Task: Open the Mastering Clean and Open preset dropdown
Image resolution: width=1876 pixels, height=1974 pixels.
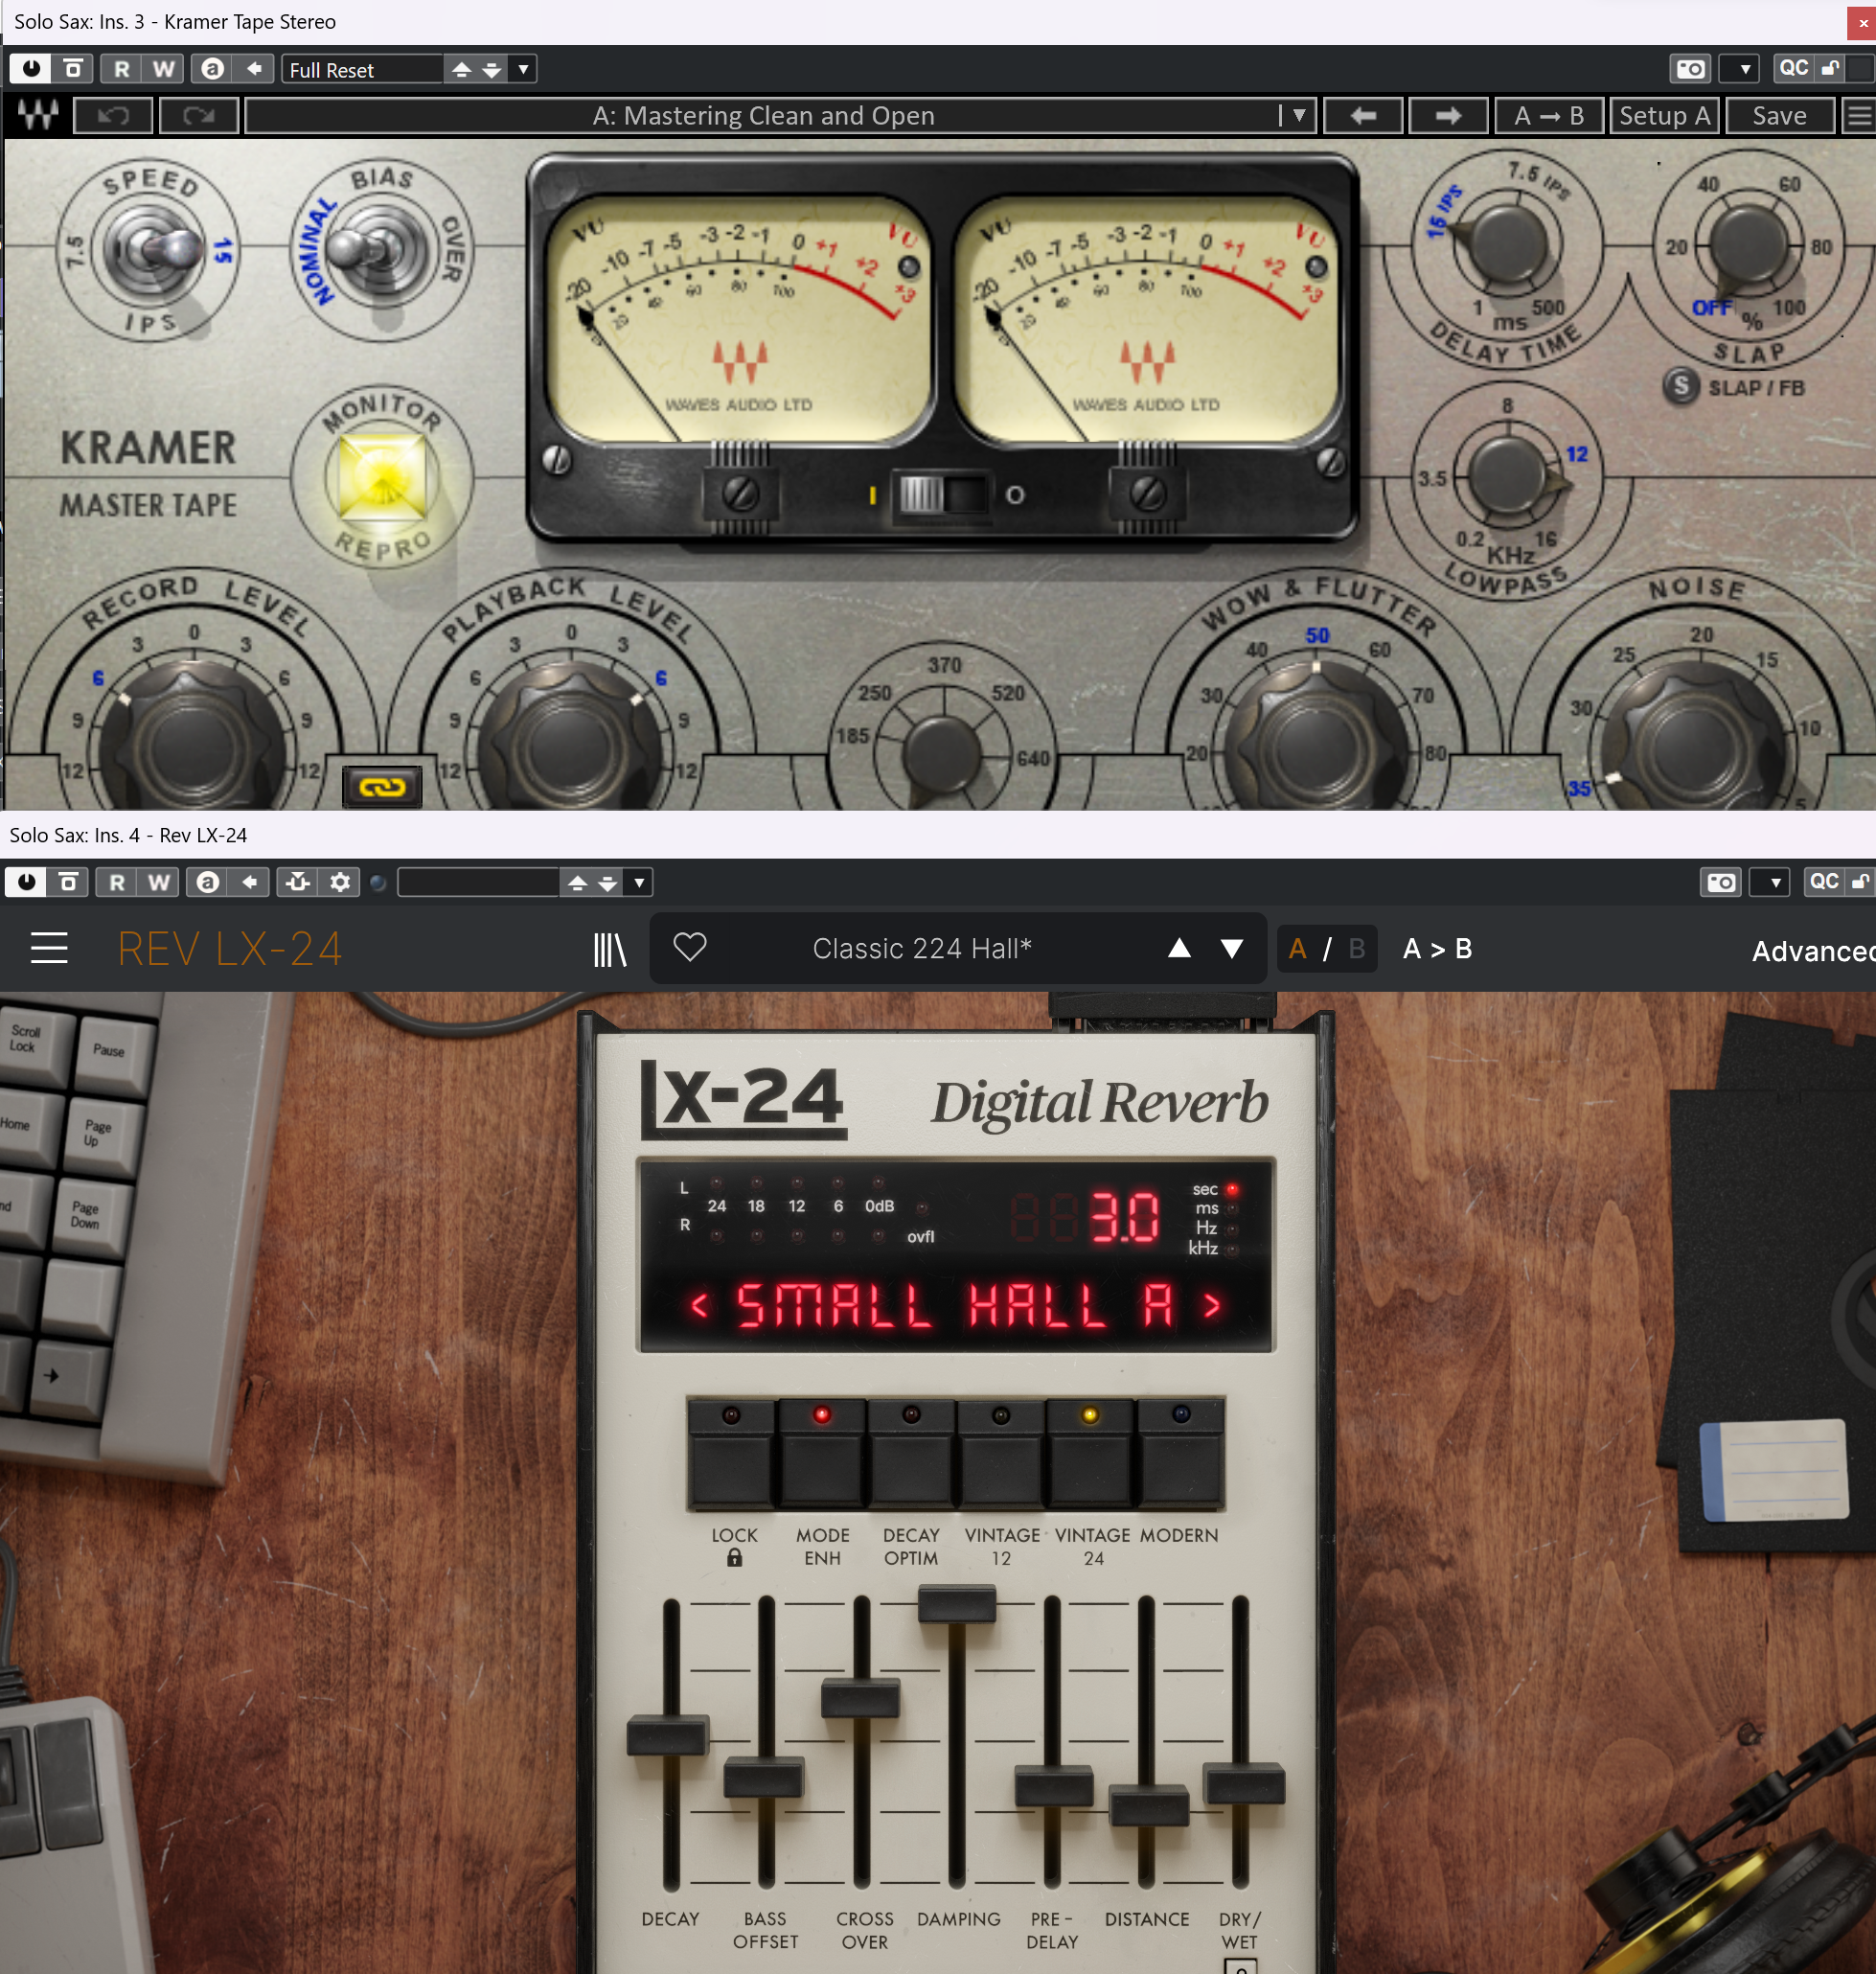Action: coord(1297,116)
